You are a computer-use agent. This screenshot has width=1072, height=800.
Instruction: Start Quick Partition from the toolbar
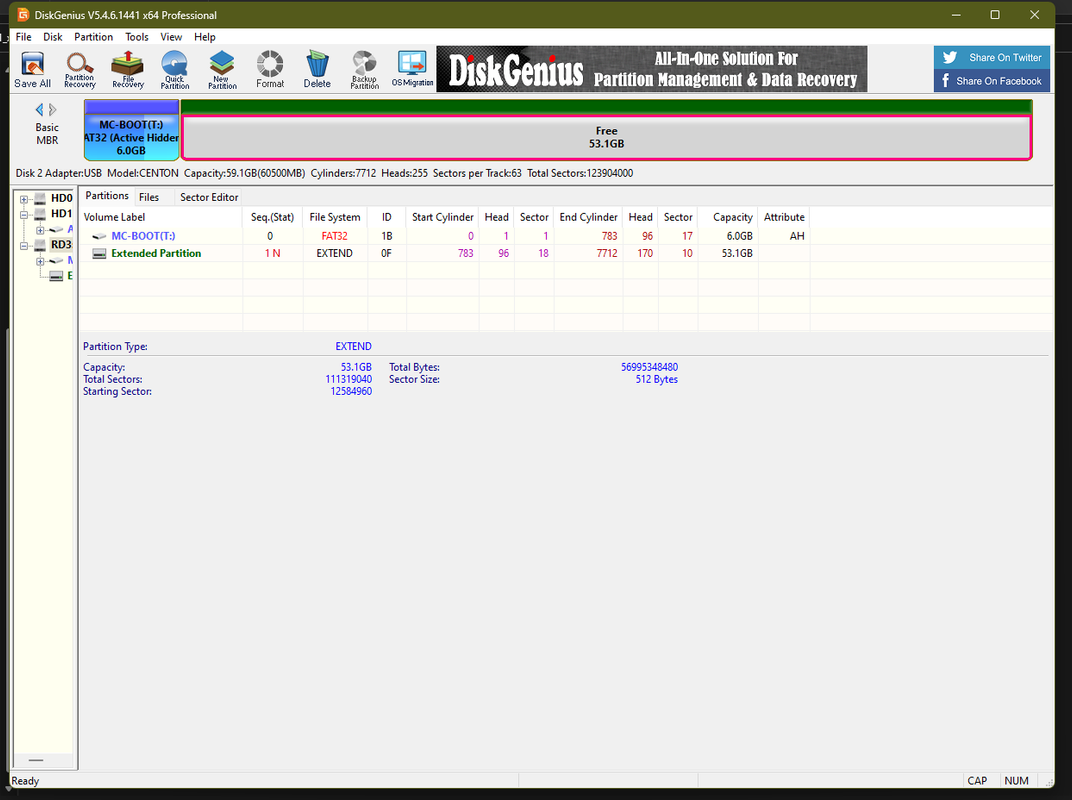[175, 70]
